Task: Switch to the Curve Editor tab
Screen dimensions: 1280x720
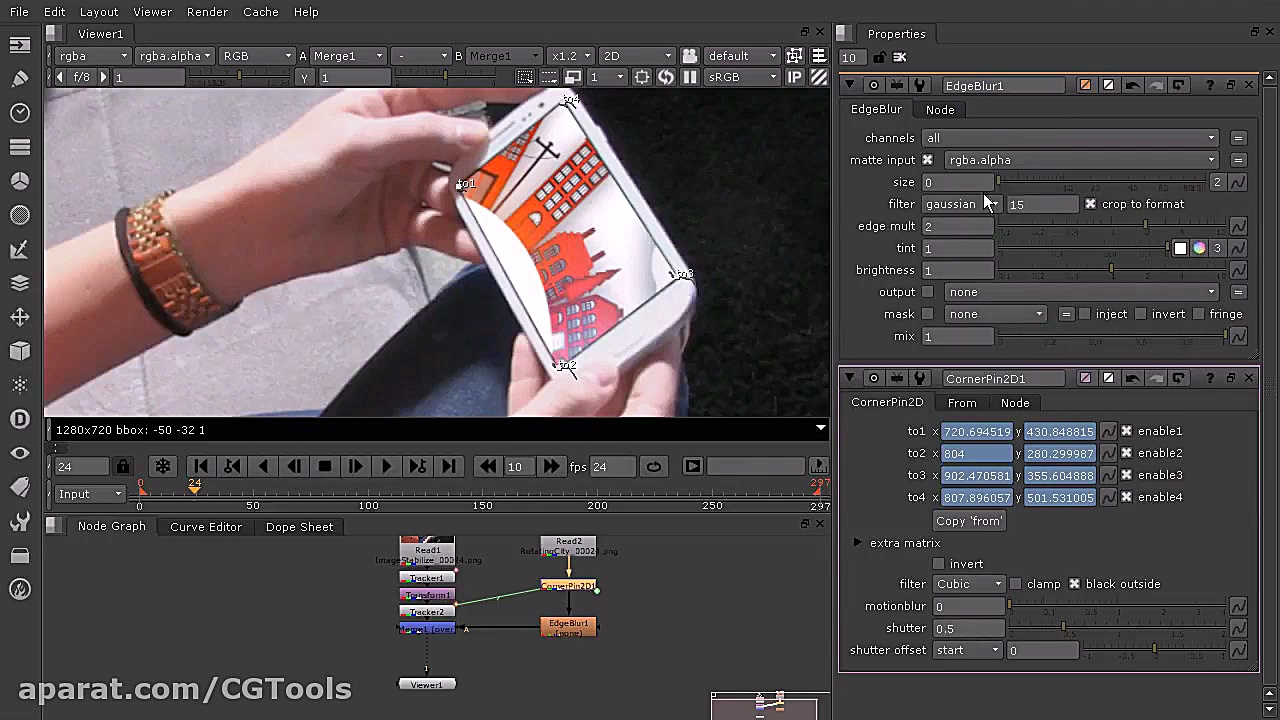Action: pos(206,527)
